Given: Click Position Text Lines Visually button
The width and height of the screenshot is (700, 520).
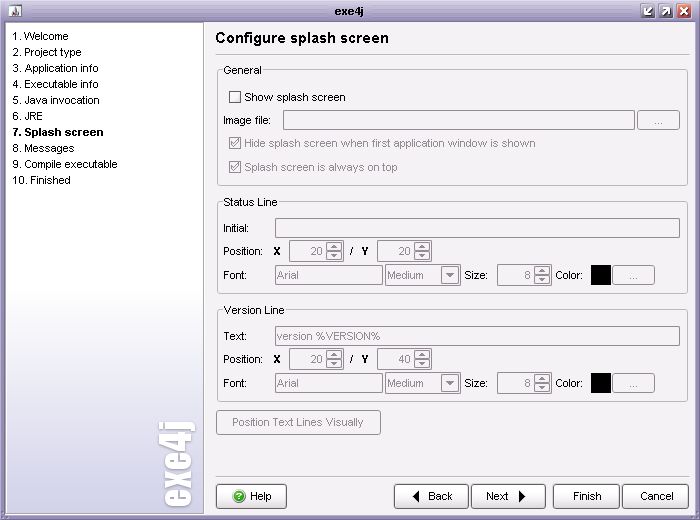Looking at the screenshot, I should pyautogui.click(x=298, y=422).
